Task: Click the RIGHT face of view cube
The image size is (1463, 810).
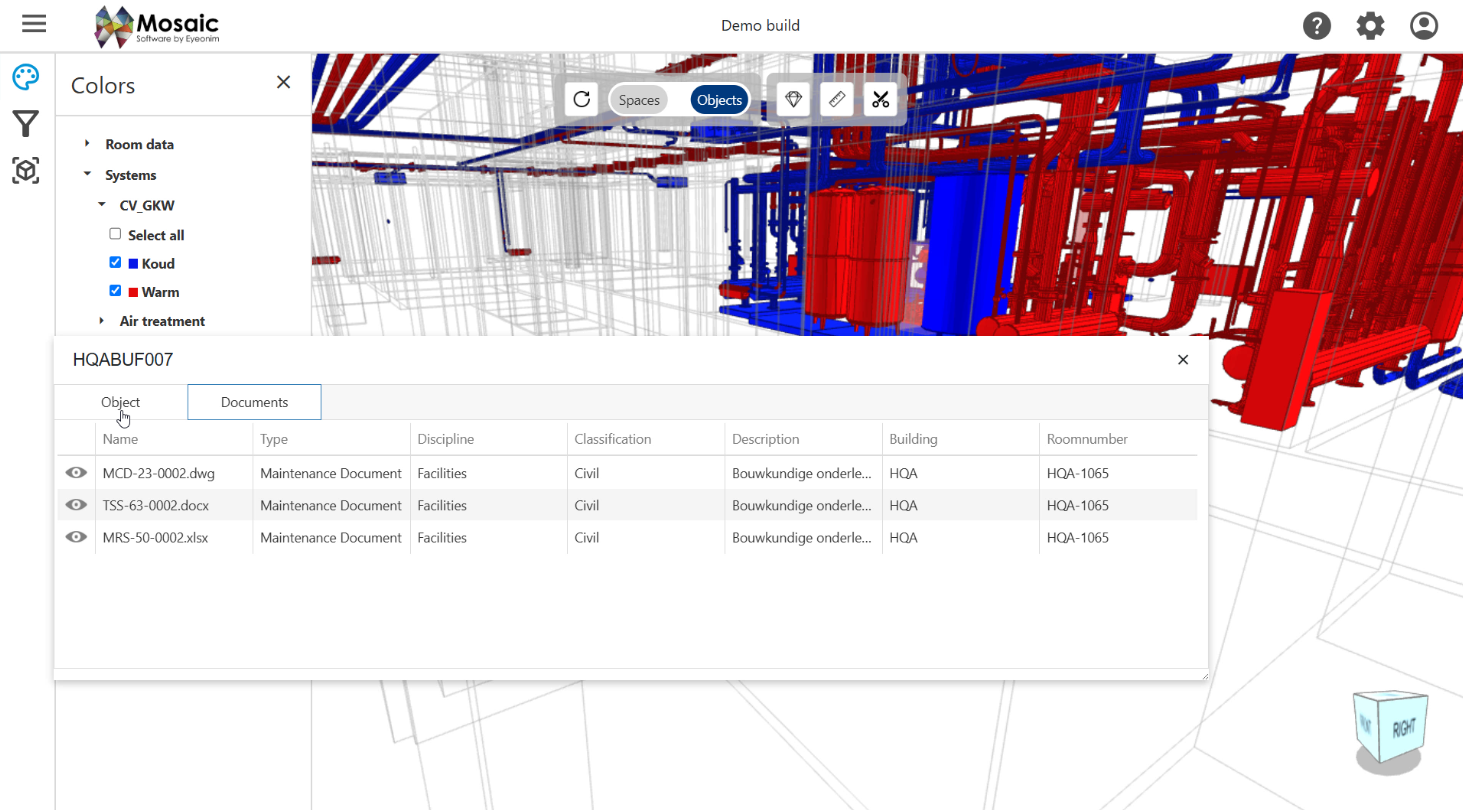Action: coord(1404,728)
